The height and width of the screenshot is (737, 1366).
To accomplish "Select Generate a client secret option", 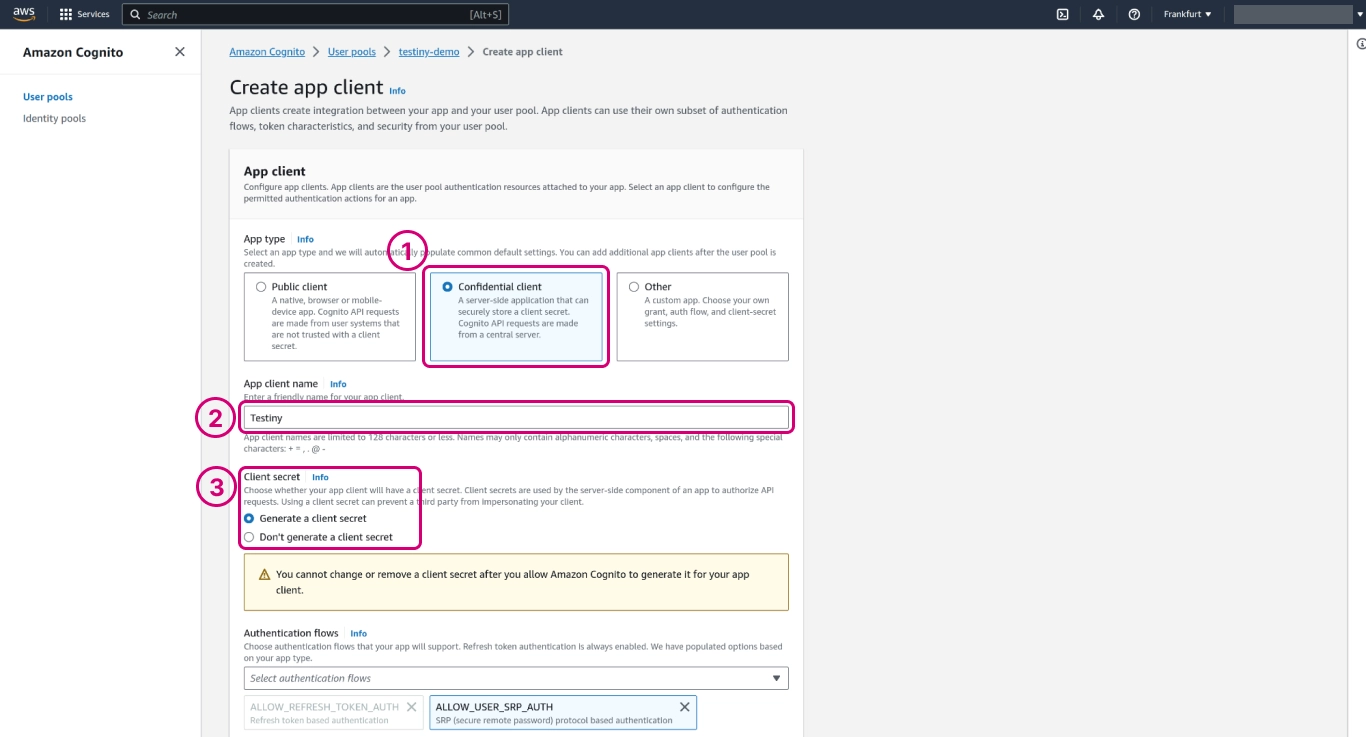I will (250, 518).
